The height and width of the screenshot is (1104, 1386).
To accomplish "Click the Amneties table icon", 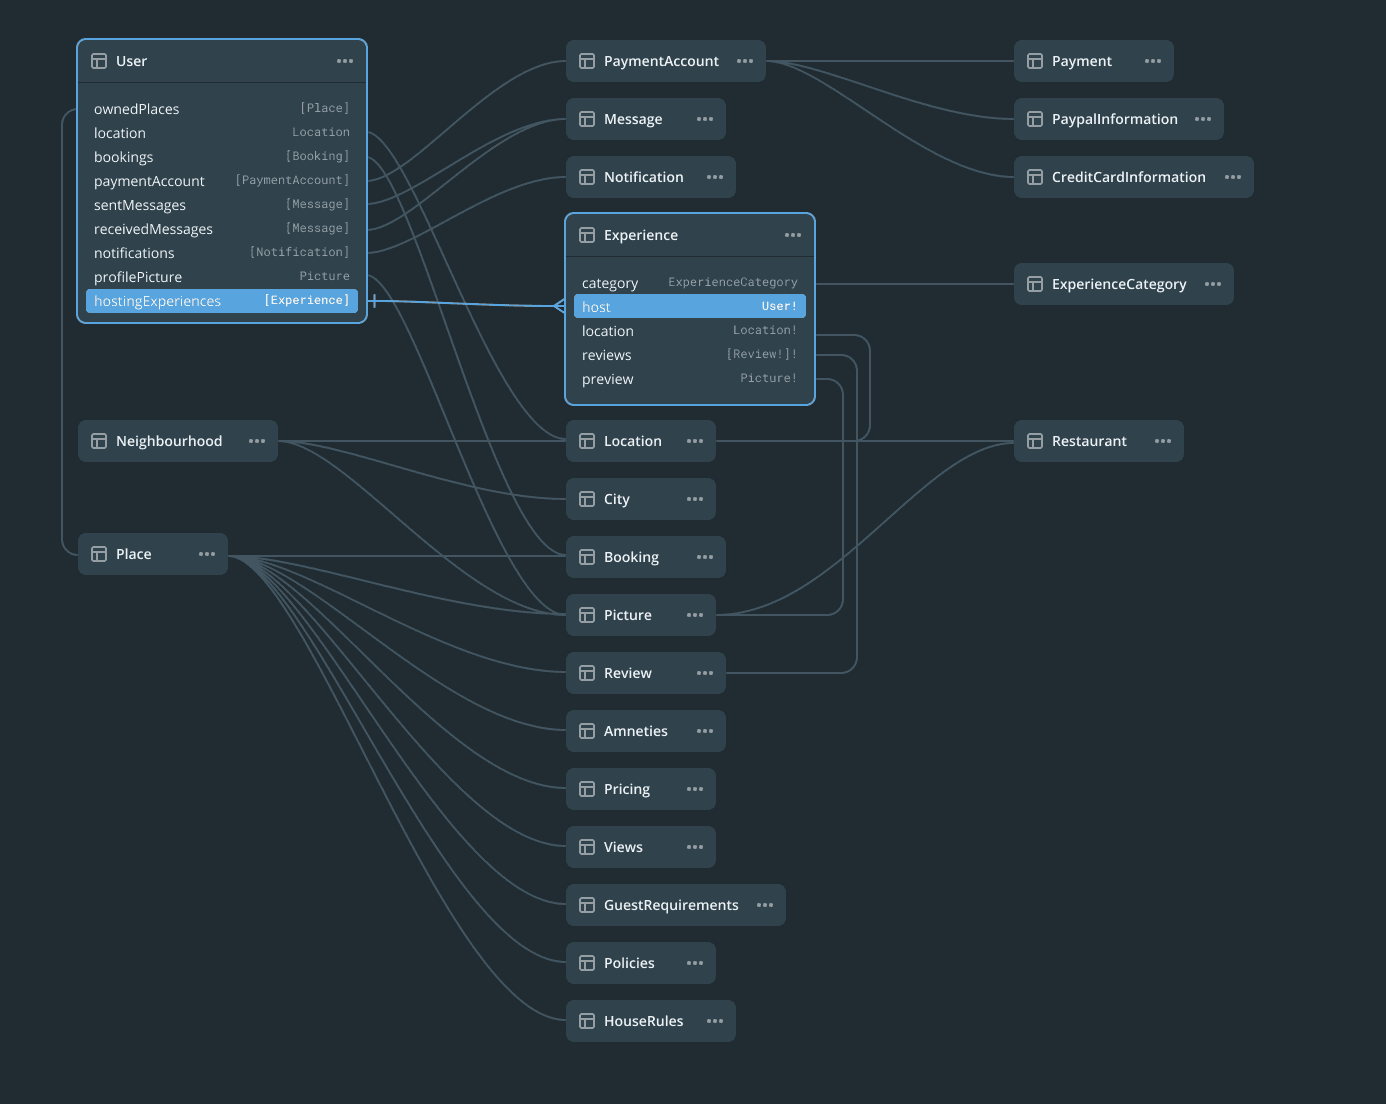I will pos(587,731).
